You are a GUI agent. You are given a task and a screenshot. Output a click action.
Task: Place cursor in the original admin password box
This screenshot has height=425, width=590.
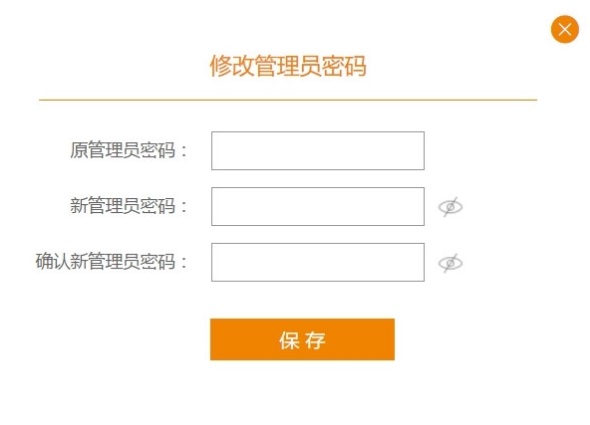(x=318, y=151)
